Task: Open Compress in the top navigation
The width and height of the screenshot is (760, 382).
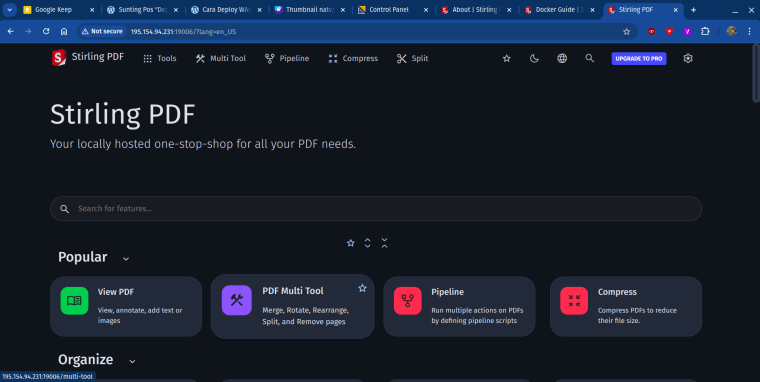Action: (353, 58)
